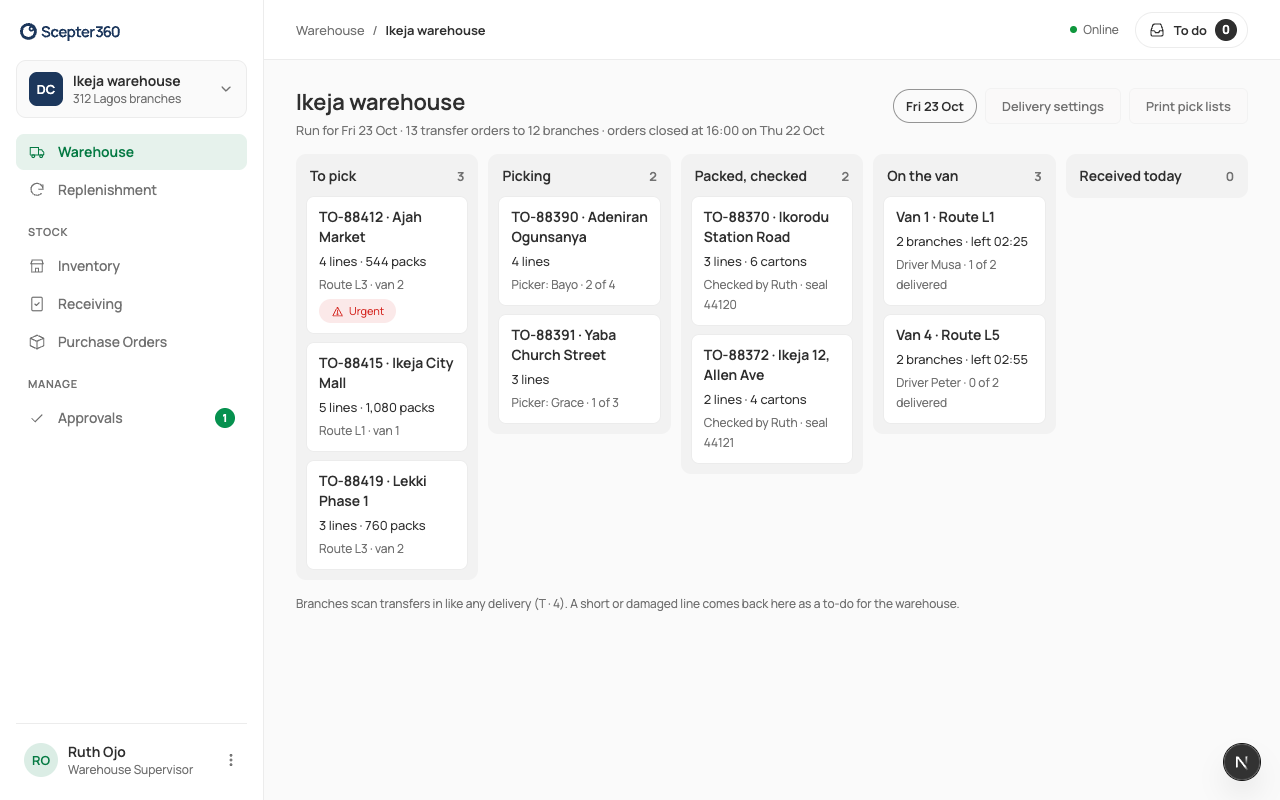Click the Warehouse breadcrumb link
Screen dimensions: 1280x800
click(330, 30)
